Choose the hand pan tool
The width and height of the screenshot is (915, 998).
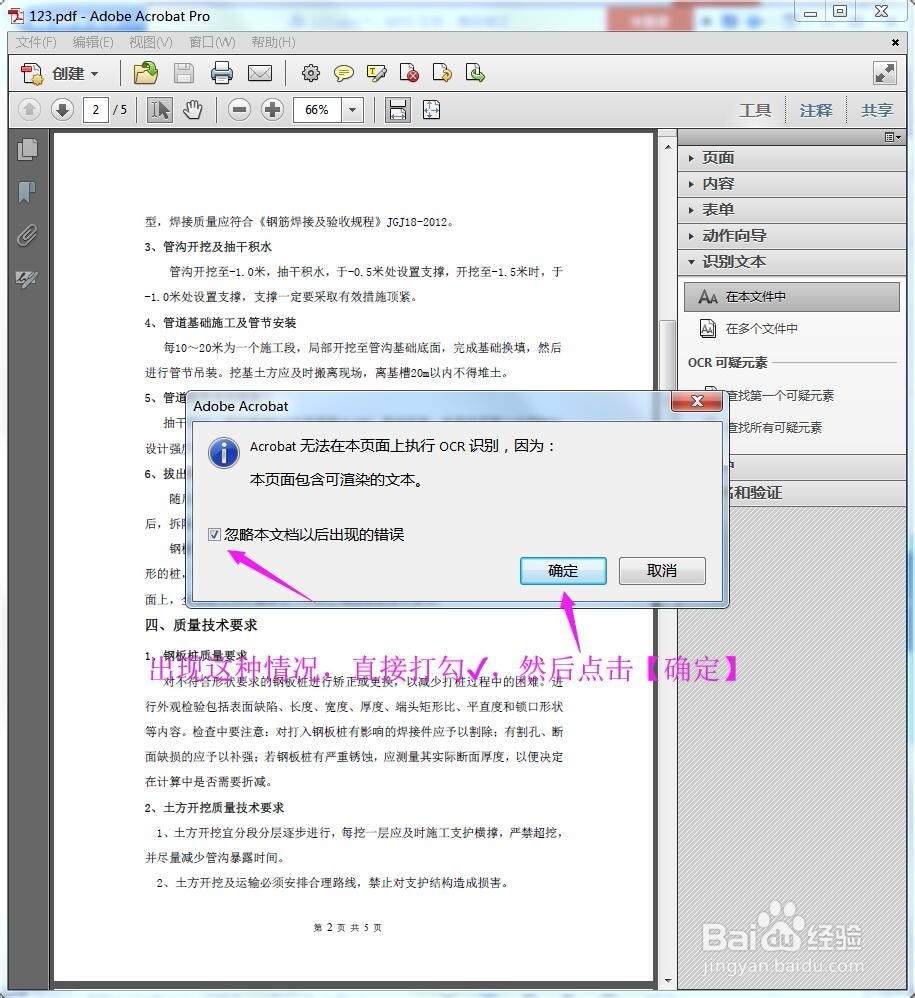[193, 110]
